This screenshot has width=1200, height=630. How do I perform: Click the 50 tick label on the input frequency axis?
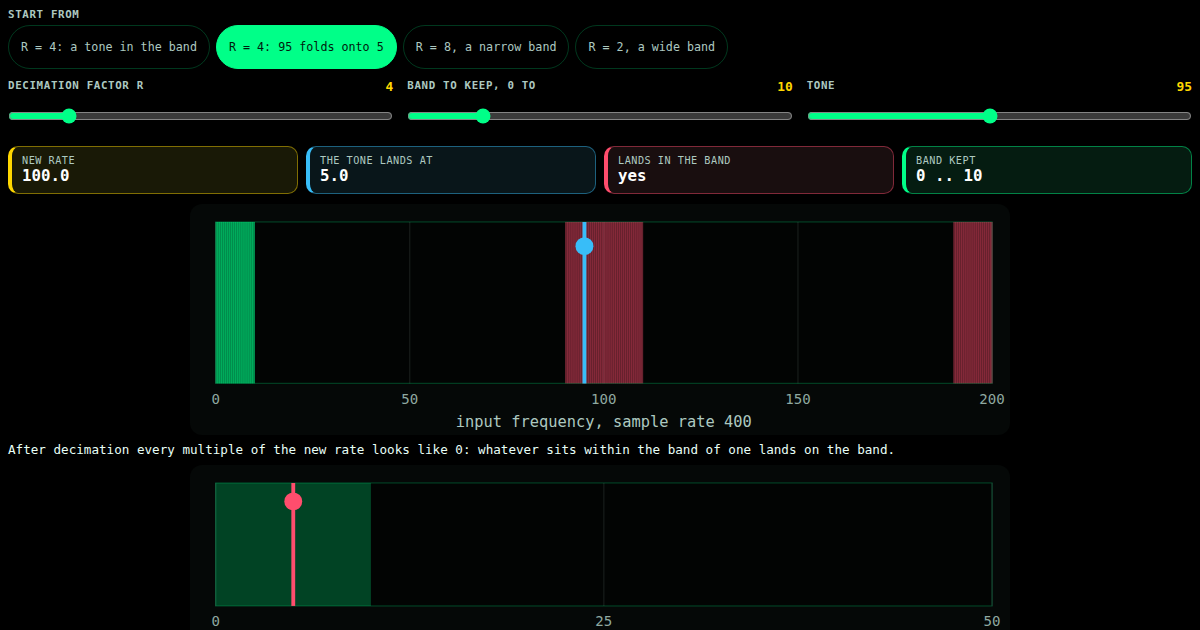click(x=410, y=399)
